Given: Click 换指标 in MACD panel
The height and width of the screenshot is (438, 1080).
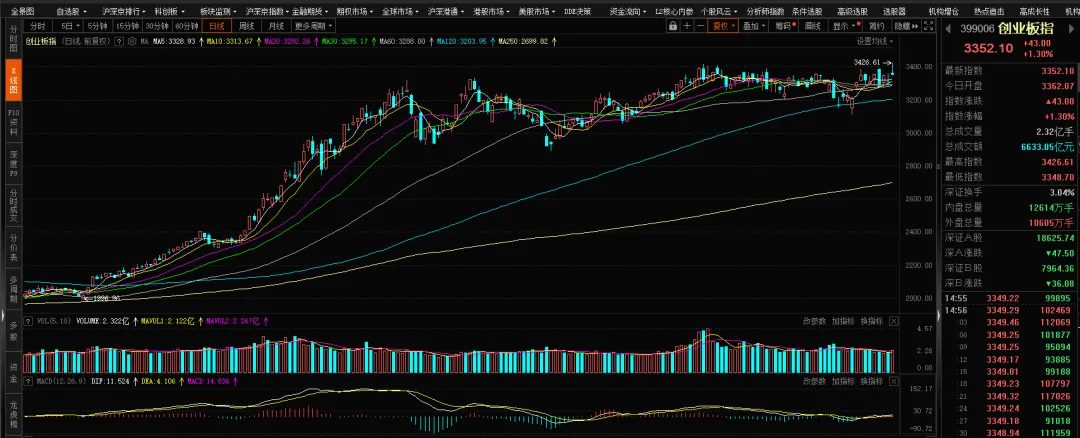Looking at the screenshot, I should [872, 381].
